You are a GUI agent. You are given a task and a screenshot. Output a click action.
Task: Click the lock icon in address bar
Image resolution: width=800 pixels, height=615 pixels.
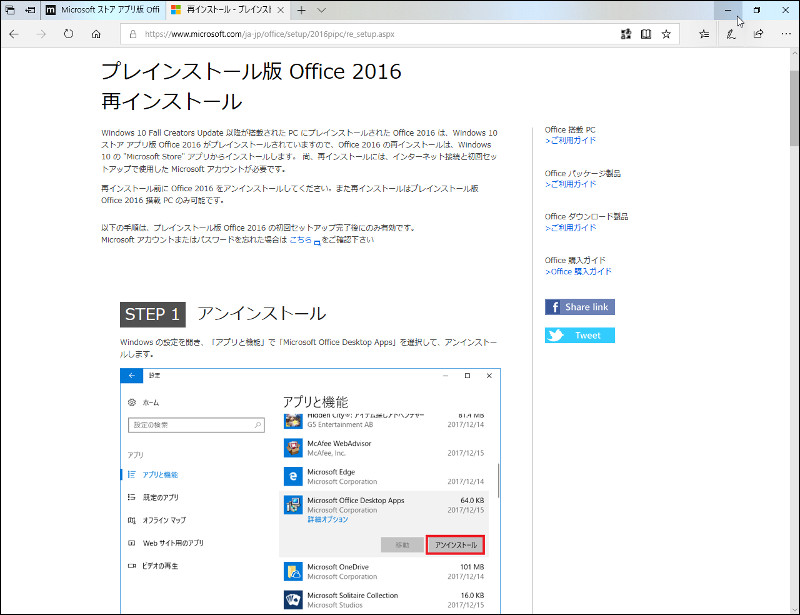[x=133, y=34]
